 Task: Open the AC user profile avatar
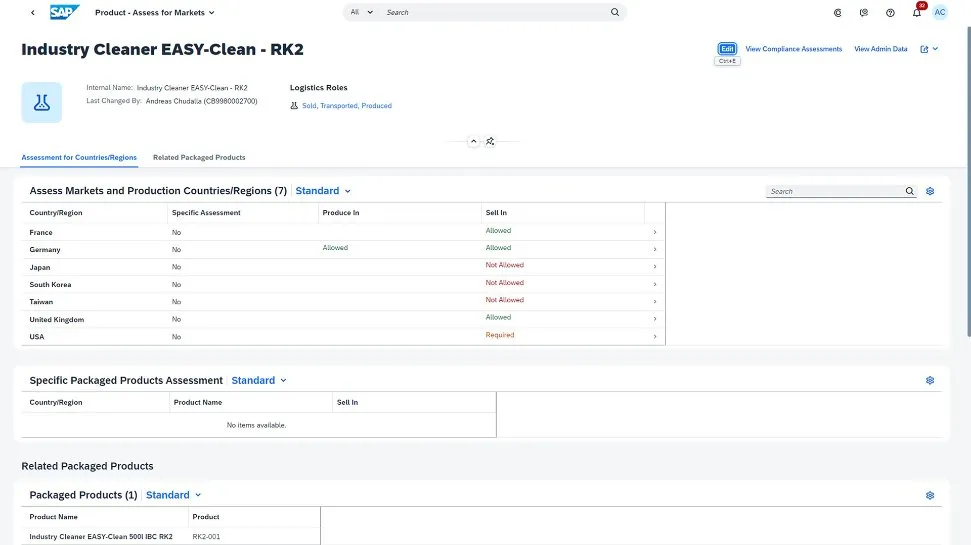(x=940, y=13)
